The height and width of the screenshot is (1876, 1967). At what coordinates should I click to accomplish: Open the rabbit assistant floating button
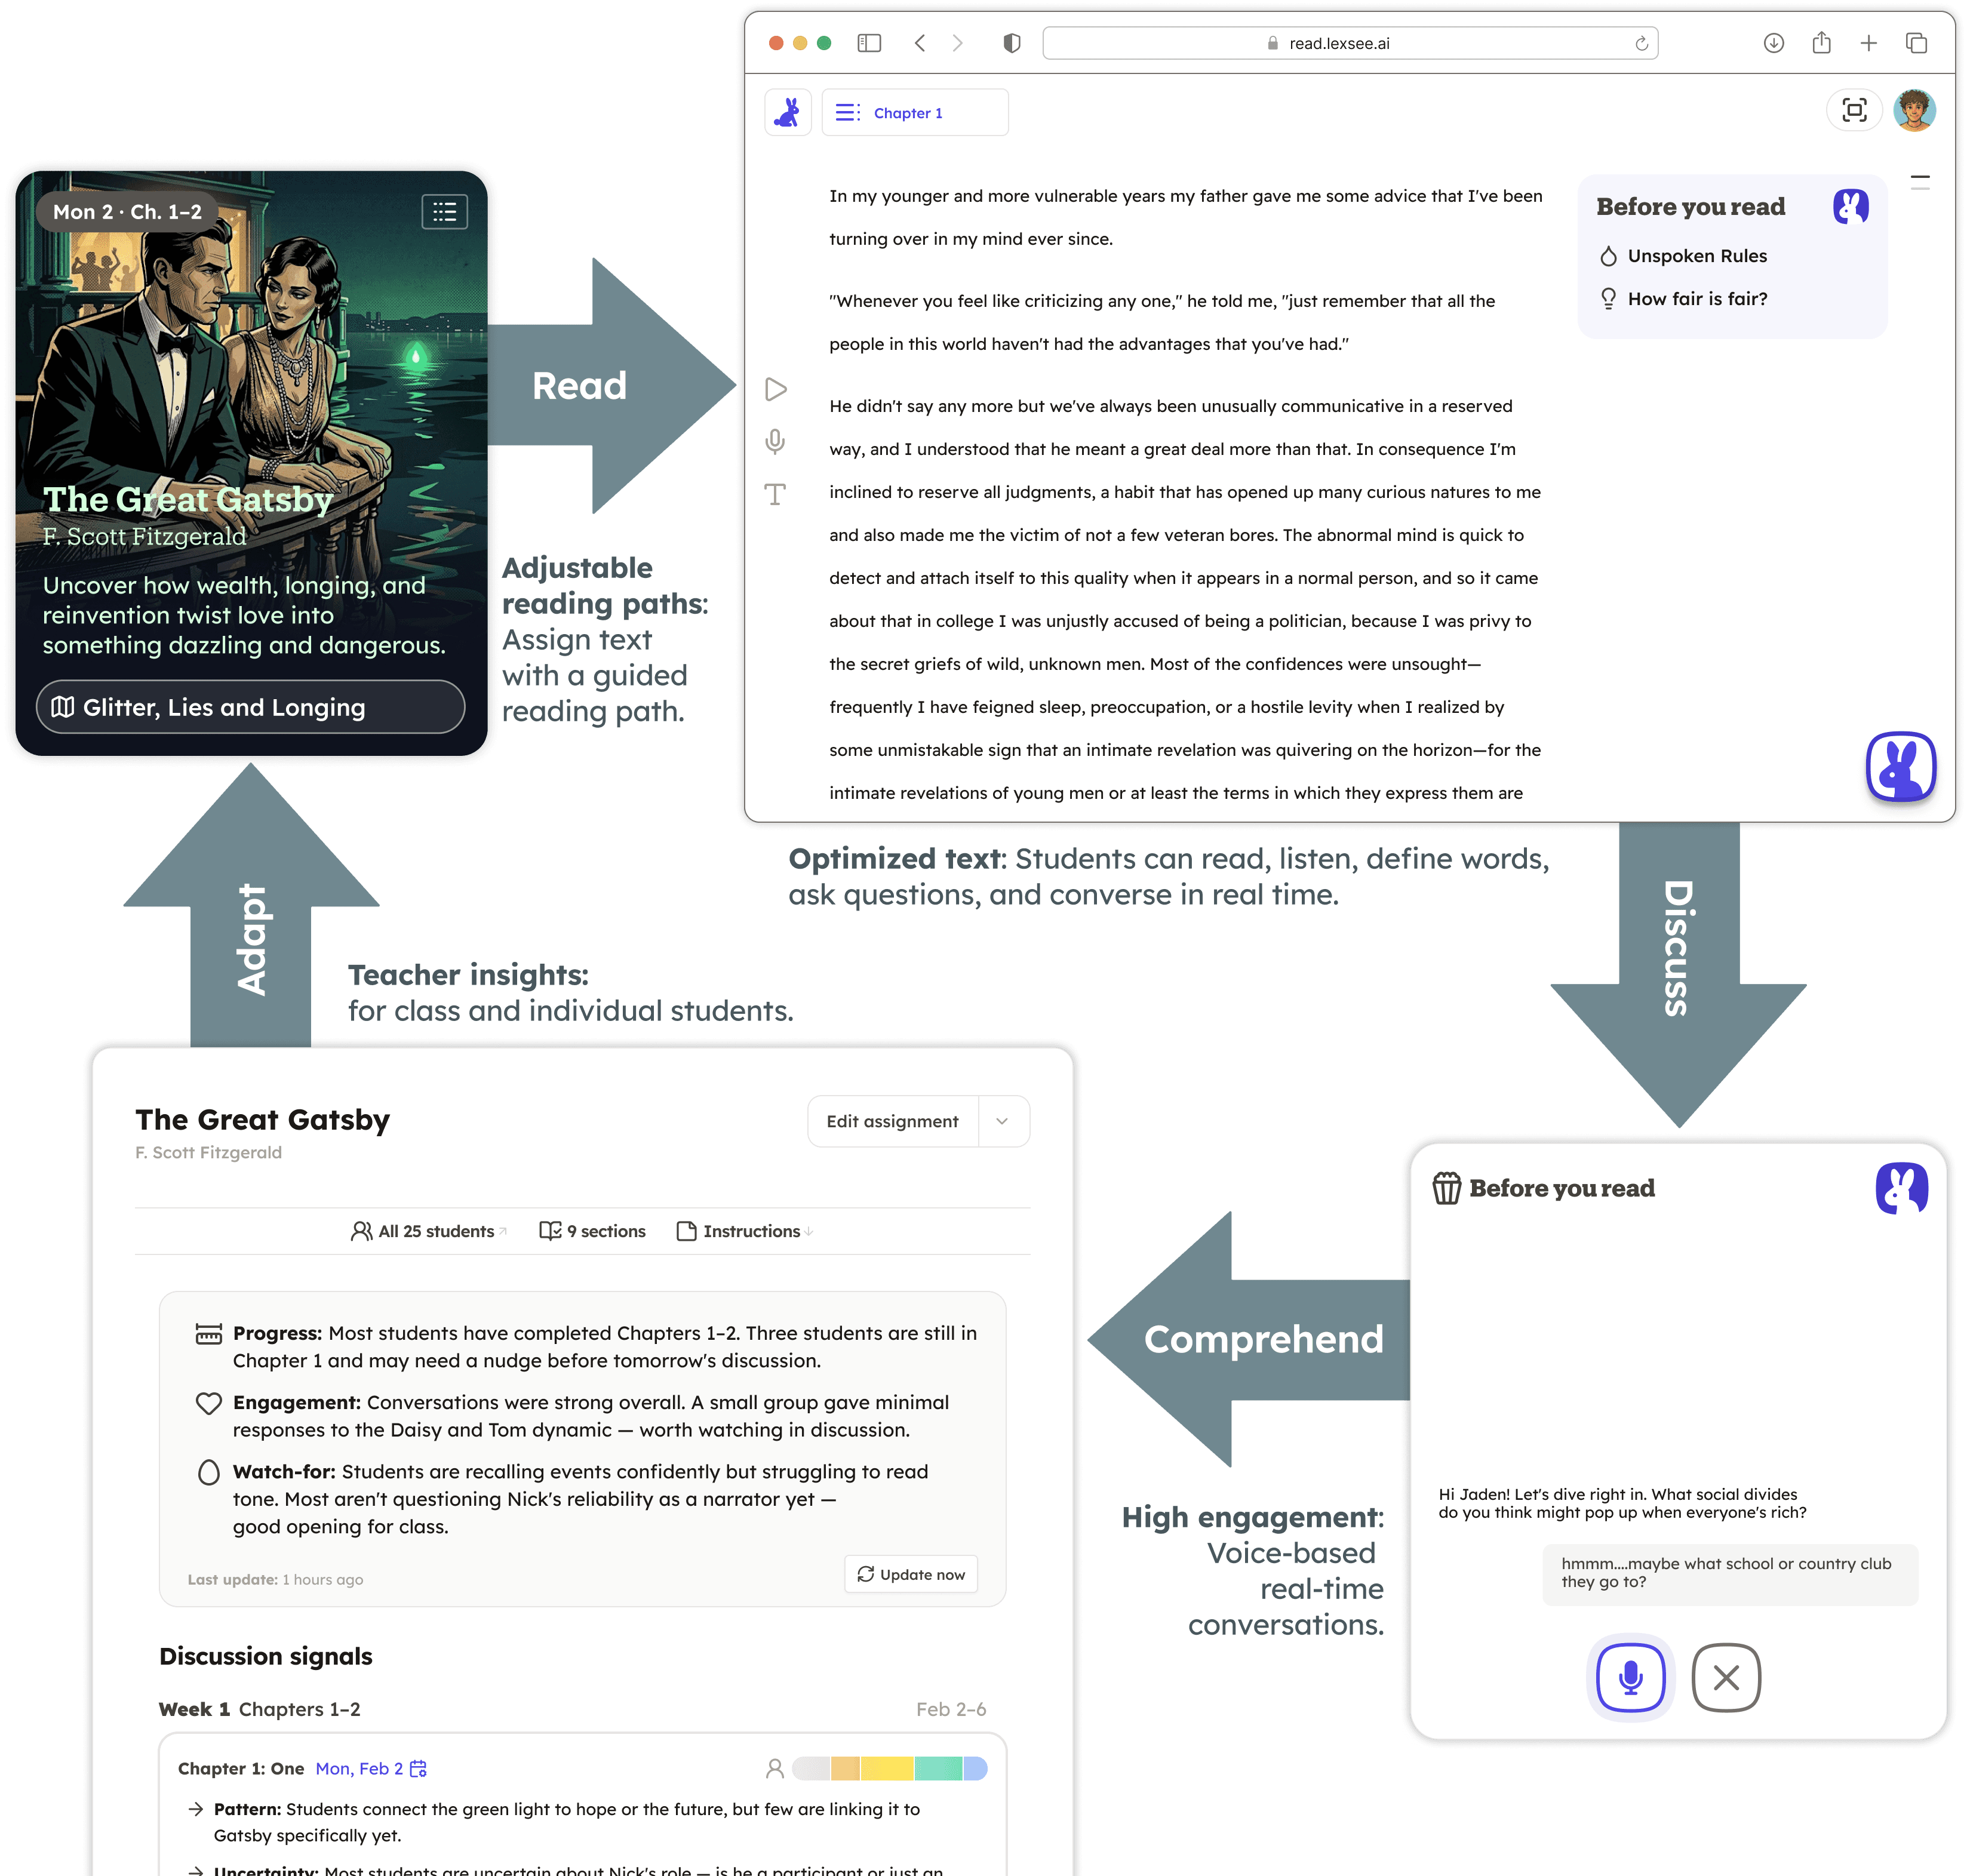coord(1900,767)
